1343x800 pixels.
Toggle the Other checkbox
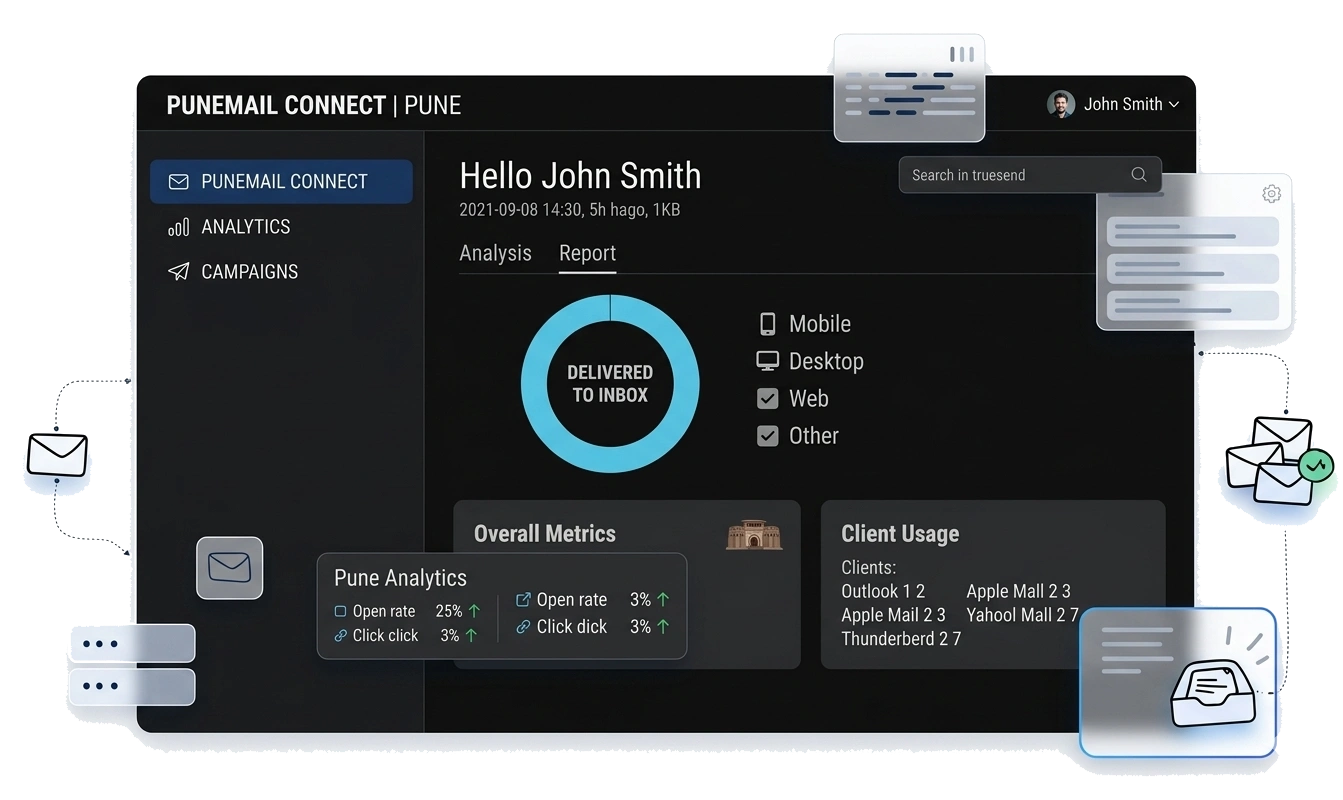[x=767, y=436]
